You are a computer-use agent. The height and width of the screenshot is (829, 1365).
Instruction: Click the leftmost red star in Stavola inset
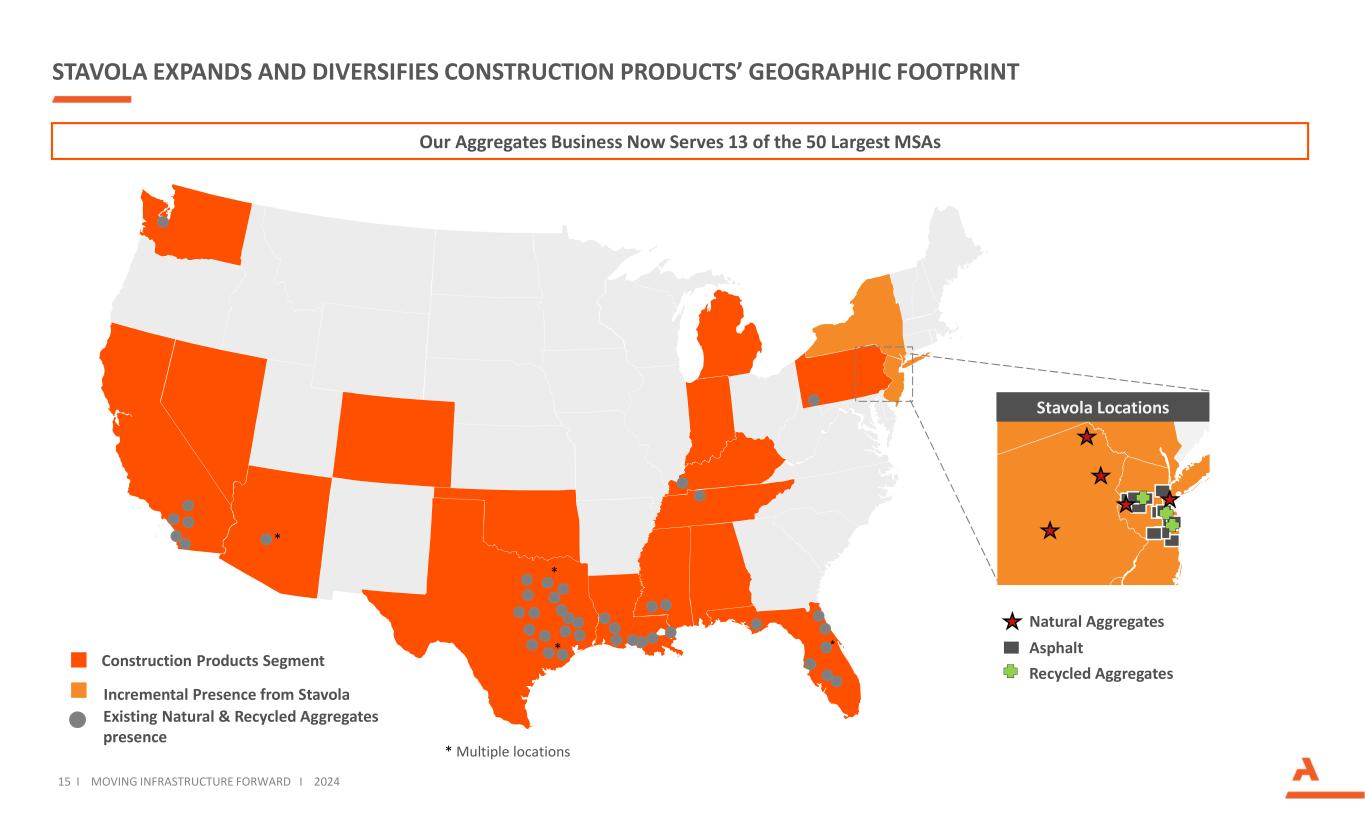click(1049, 530)
